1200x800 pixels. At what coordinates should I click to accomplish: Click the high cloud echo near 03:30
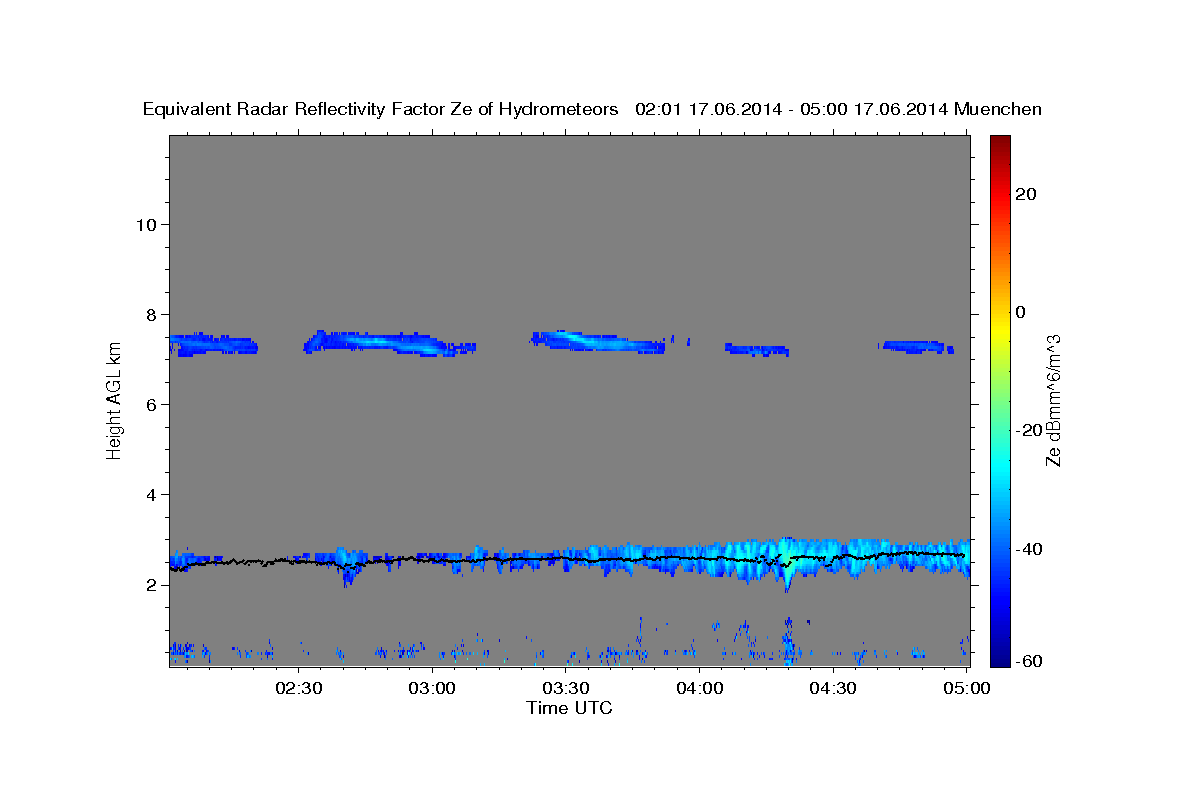(598, 341)
